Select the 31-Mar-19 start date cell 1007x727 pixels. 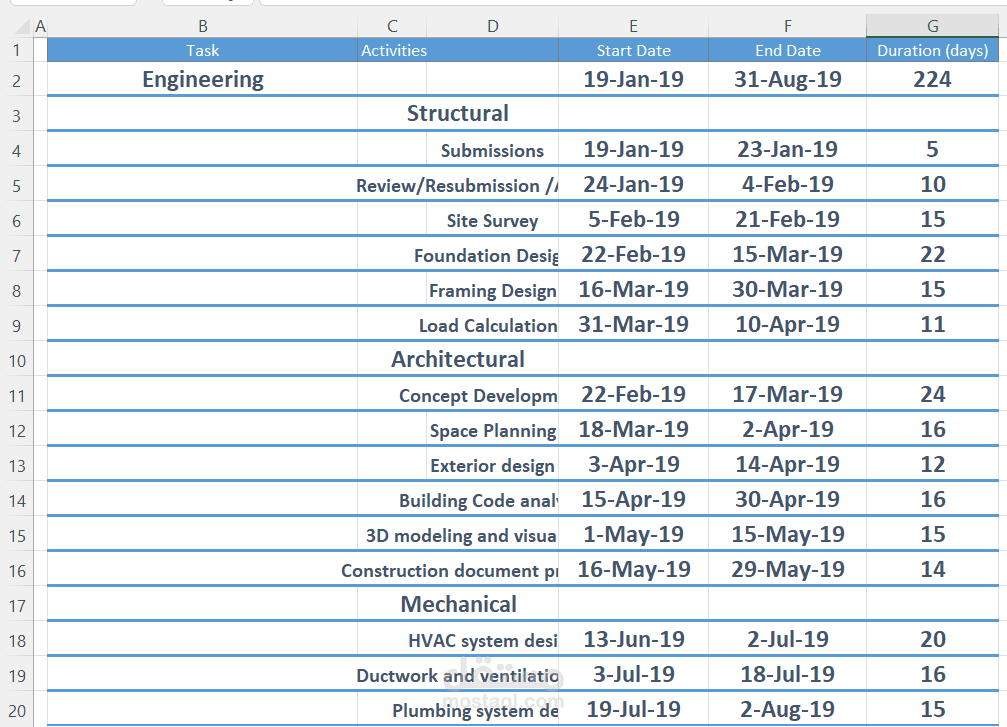(633, 324)
